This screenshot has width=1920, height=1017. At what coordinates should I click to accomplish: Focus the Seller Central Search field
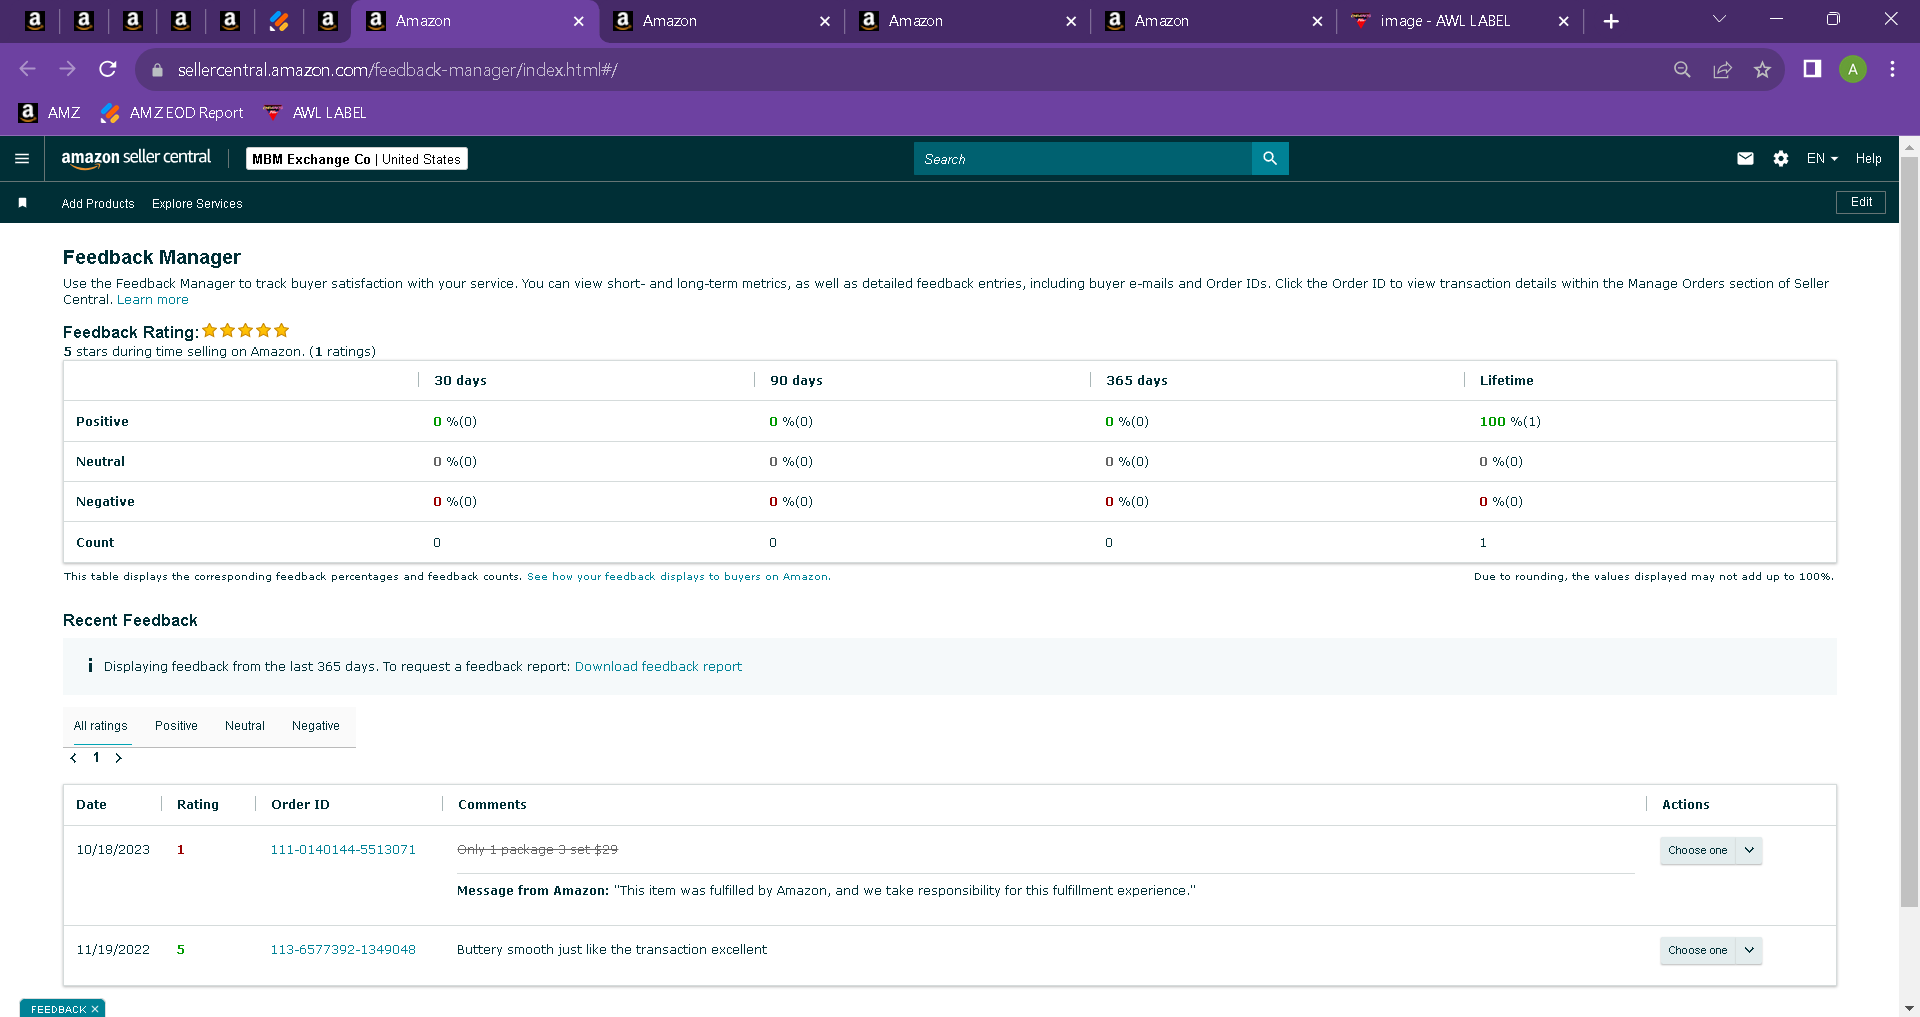pos(1083,159)
